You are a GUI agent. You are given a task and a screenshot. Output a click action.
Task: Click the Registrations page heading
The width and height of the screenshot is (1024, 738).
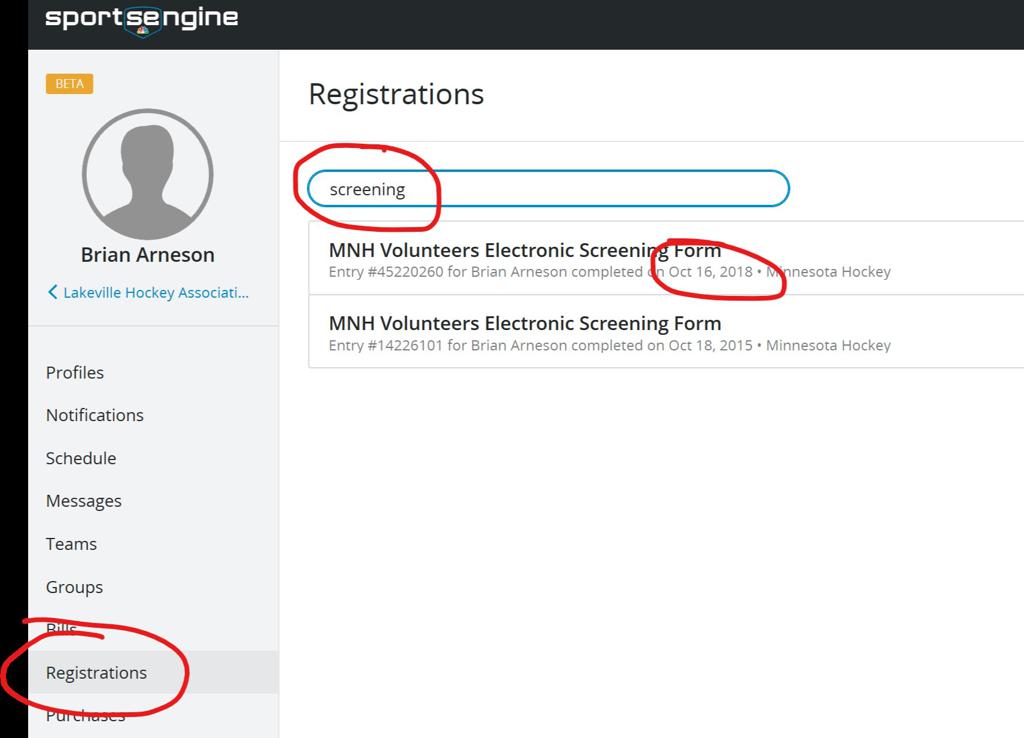[396, 94]
